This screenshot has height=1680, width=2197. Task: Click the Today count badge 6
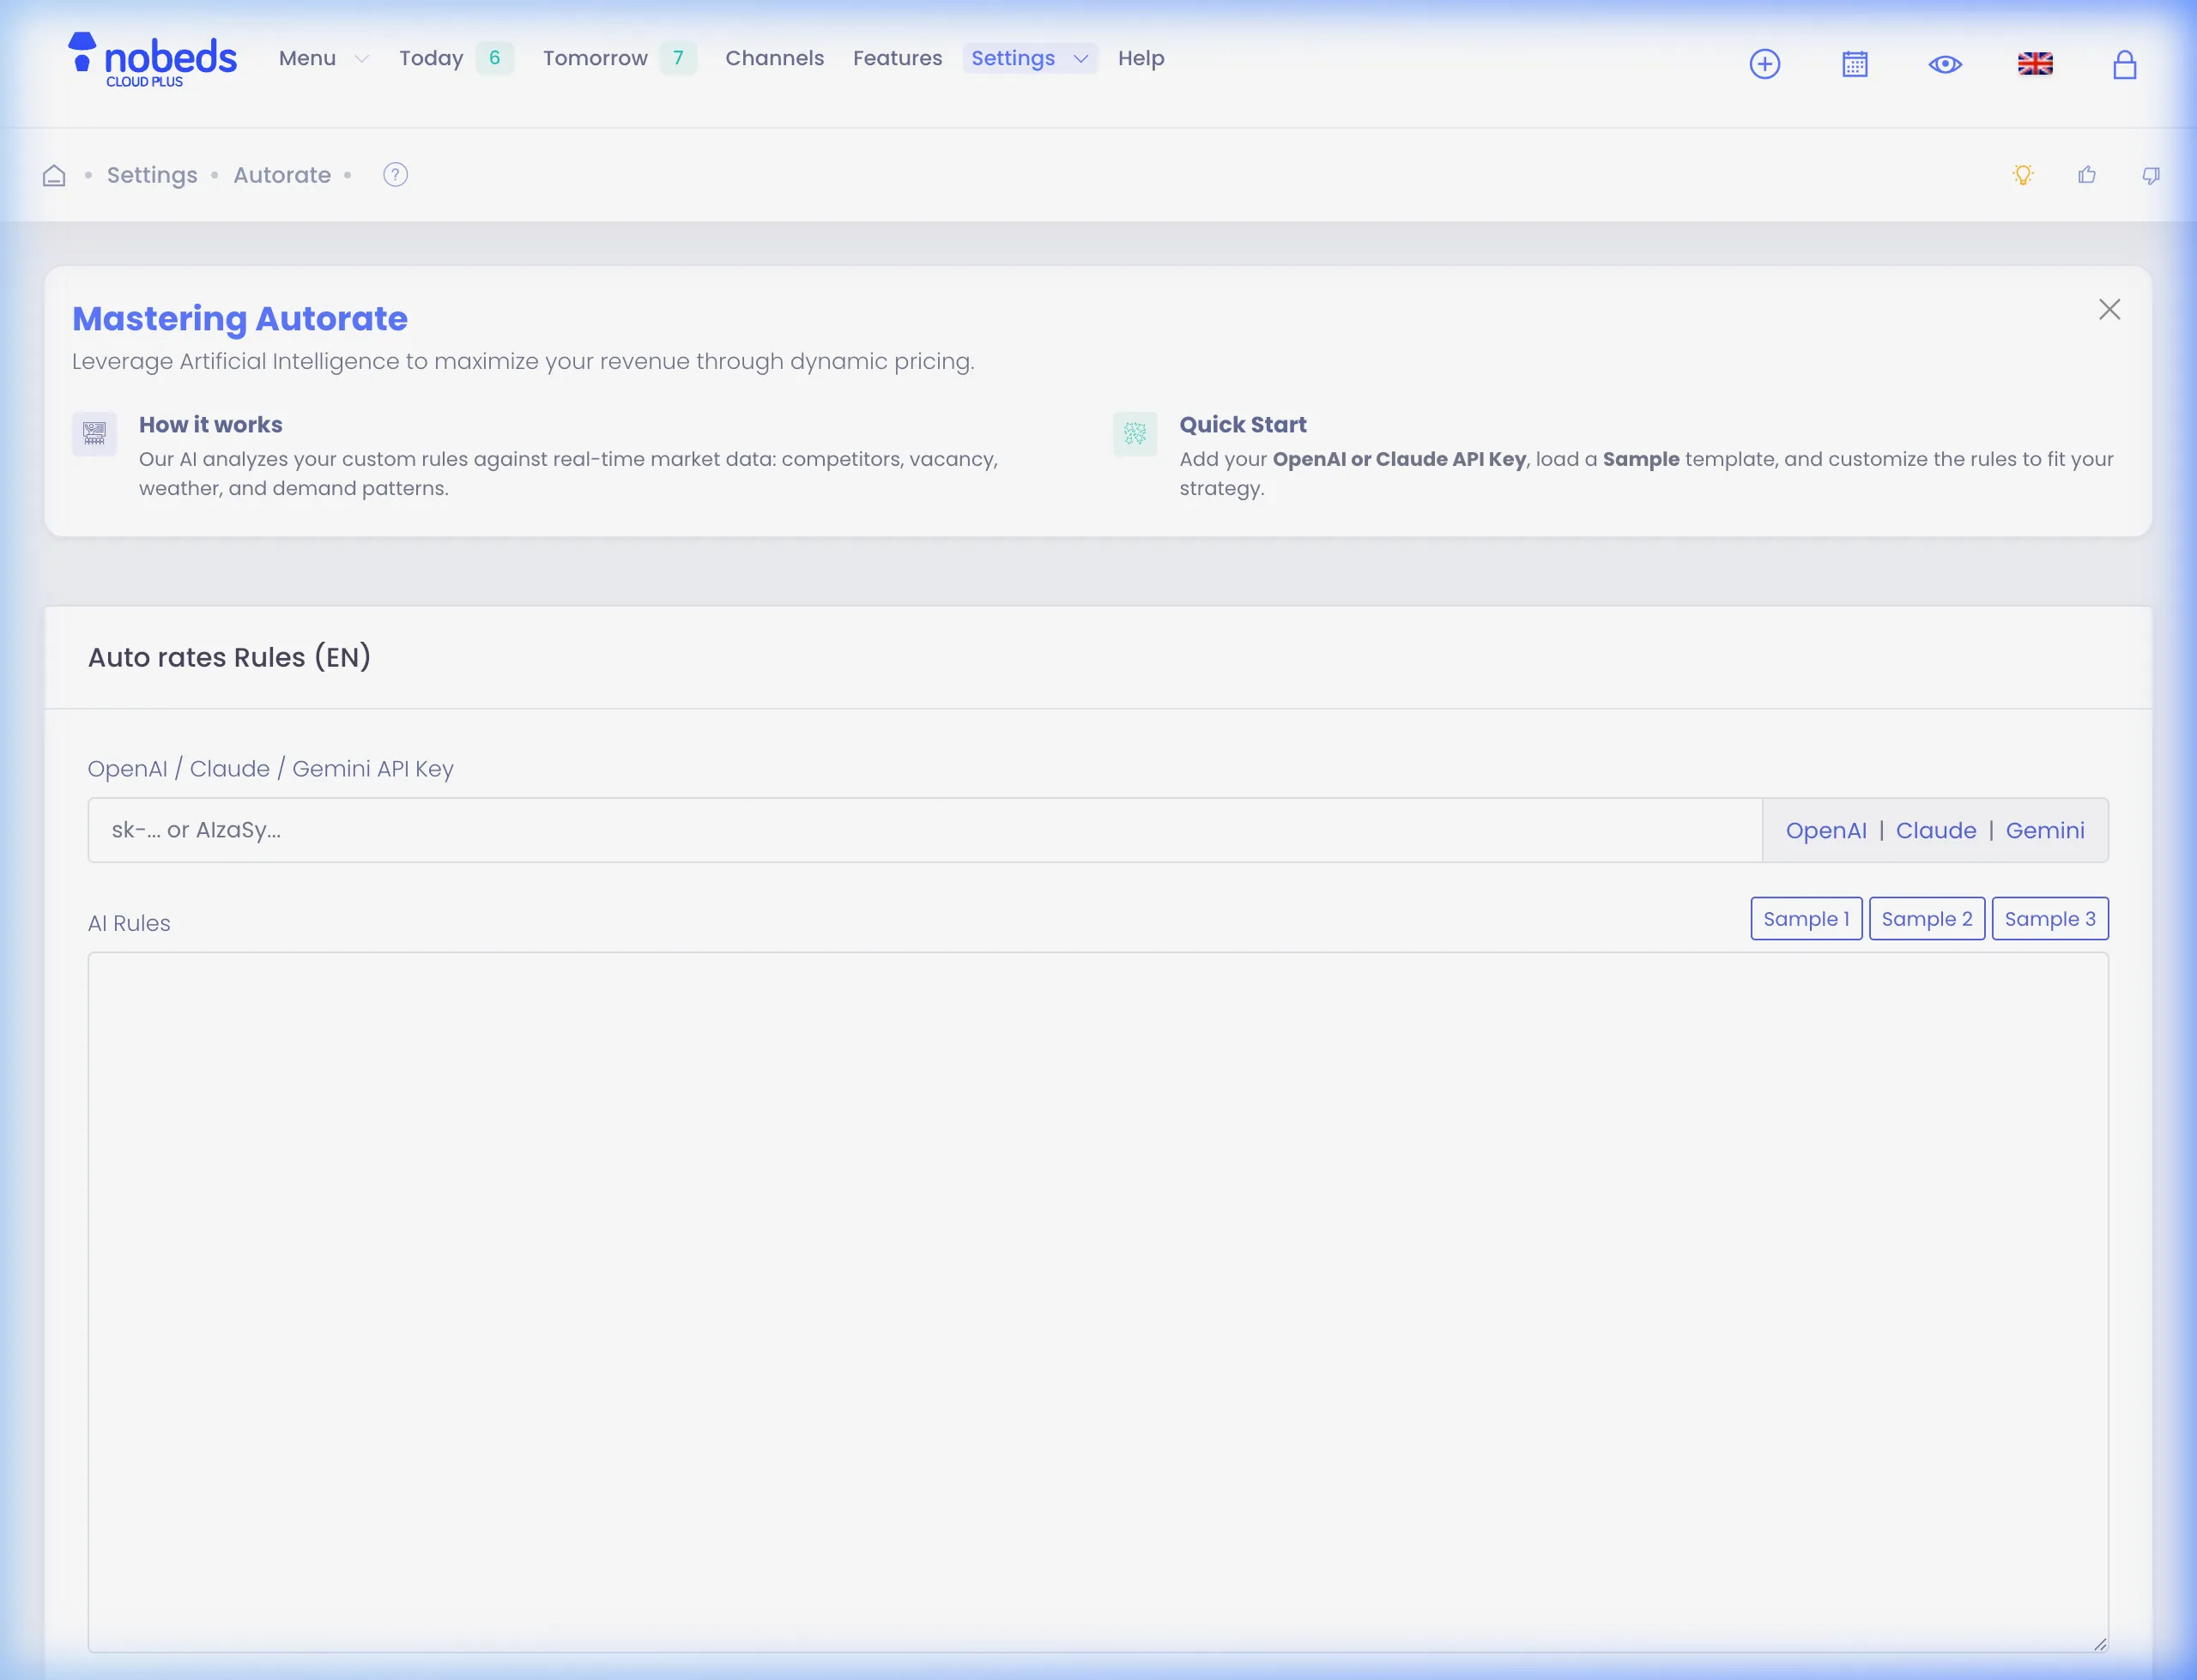pos(494,58)
